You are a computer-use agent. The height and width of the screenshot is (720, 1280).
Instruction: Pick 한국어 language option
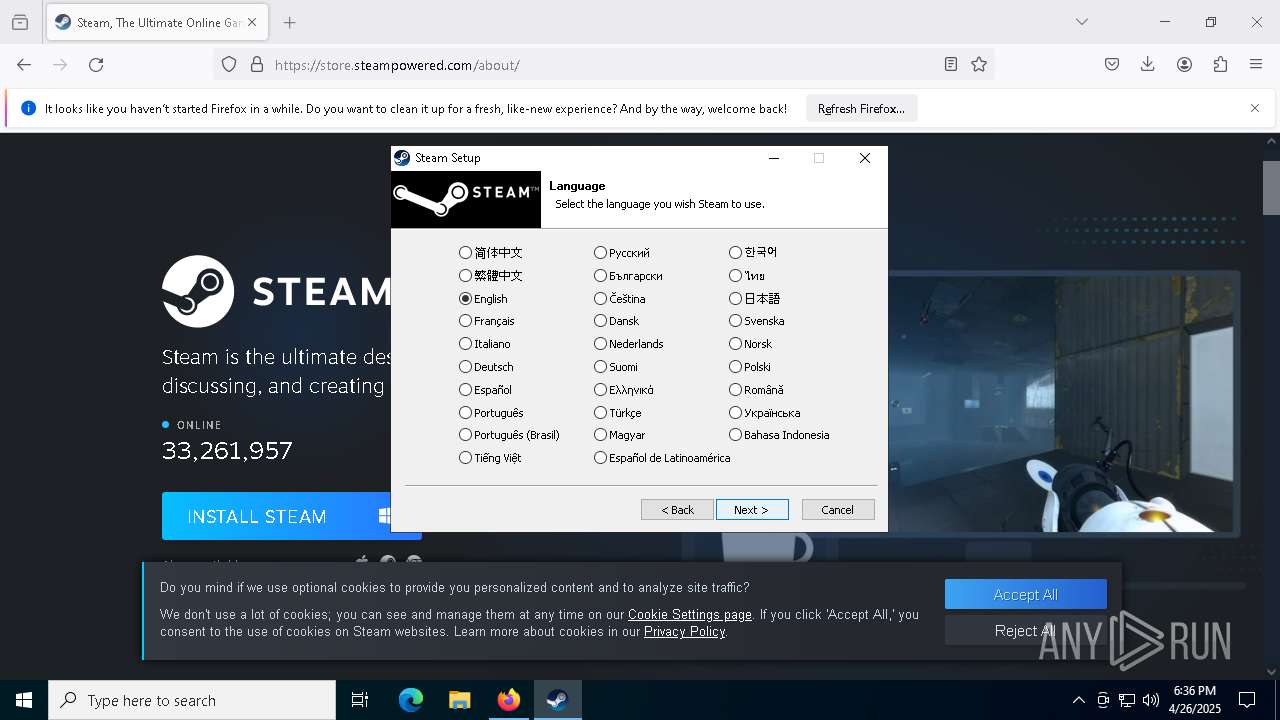753,253
